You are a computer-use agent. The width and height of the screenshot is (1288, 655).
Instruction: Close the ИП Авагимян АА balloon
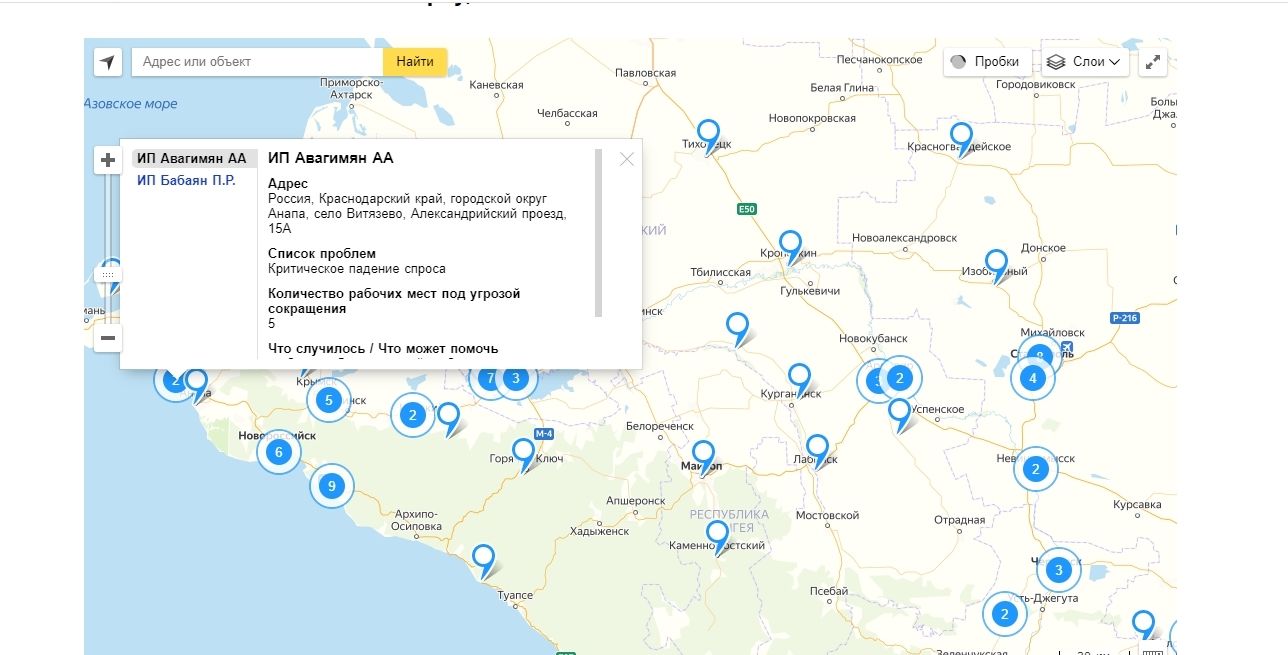627,159
